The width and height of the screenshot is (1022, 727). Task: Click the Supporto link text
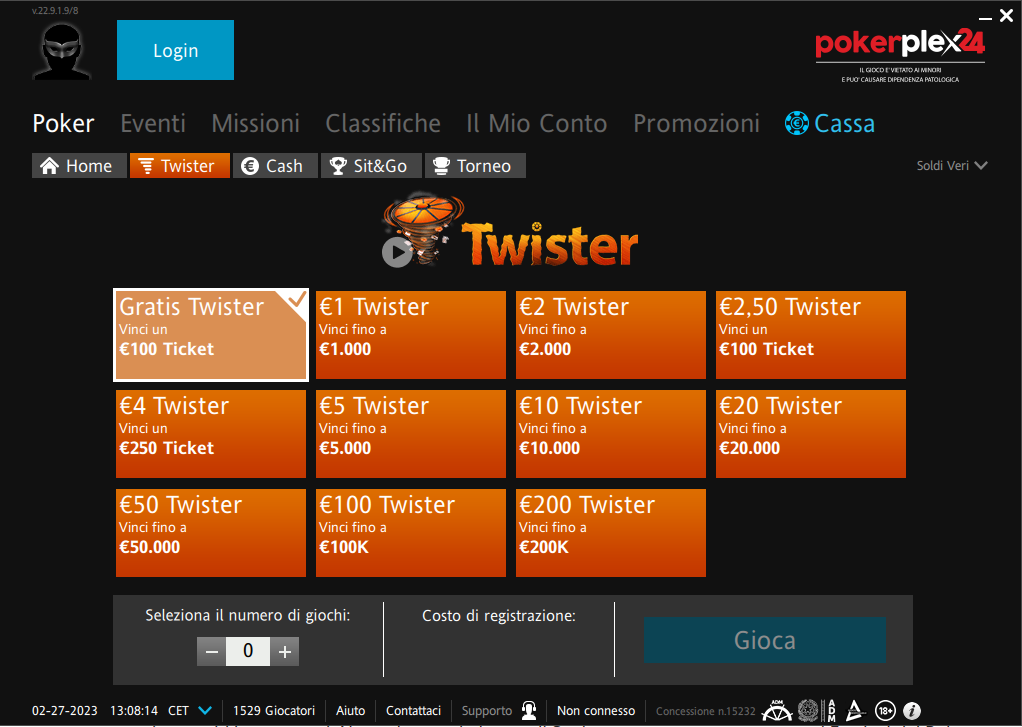pyautogui.click(x=487, y=711)
